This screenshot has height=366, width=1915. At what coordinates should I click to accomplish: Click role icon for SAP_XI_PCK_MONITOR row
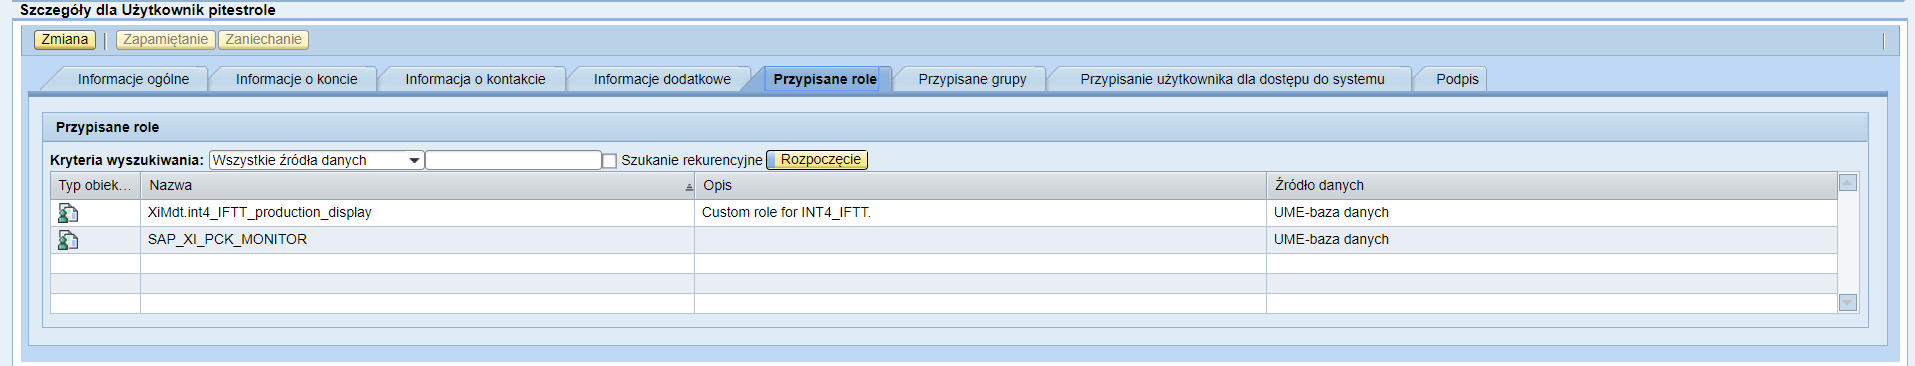68,240
